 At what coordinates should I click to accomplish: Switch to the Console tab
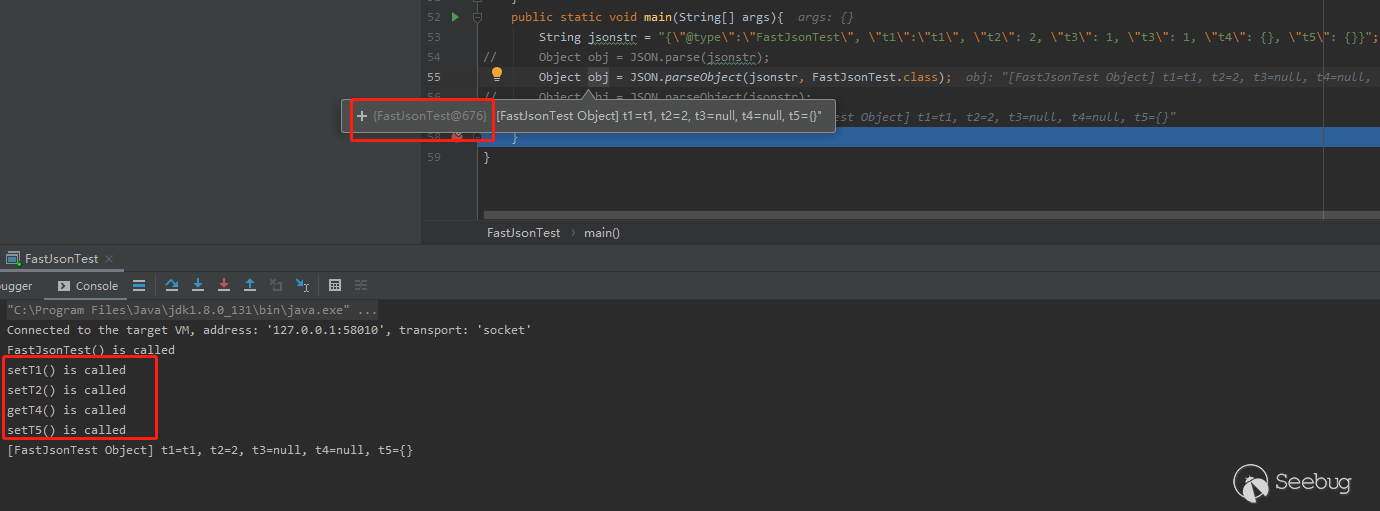(88, 286)
